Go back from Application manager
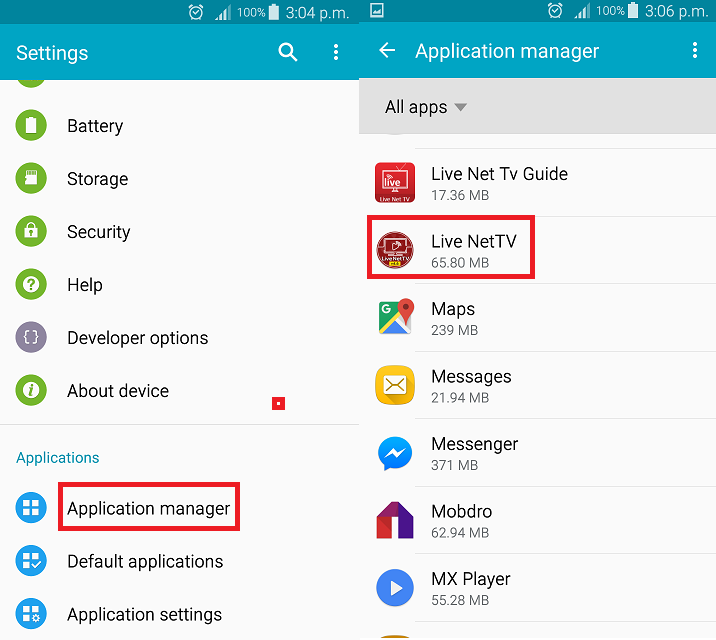This screenshot has height=640, width=716. click(387, 50)
